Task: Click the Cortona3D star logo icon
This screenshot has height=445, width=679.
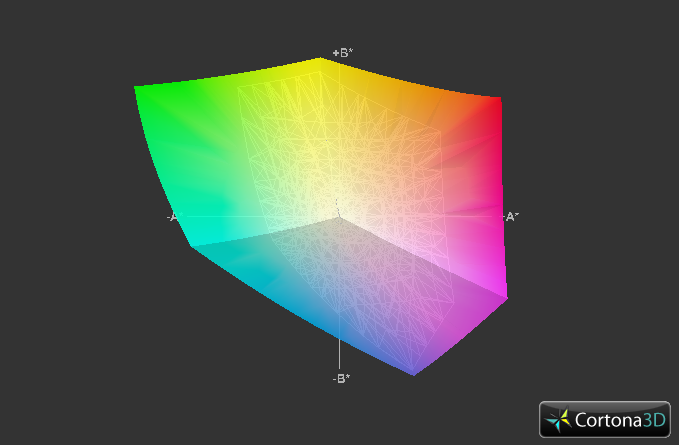Action: (558, 419)
